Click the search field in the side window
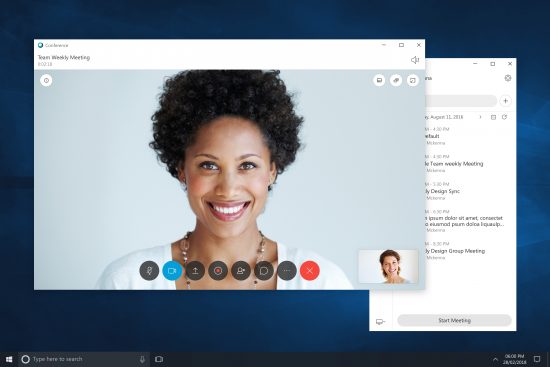 pos(461,101)
